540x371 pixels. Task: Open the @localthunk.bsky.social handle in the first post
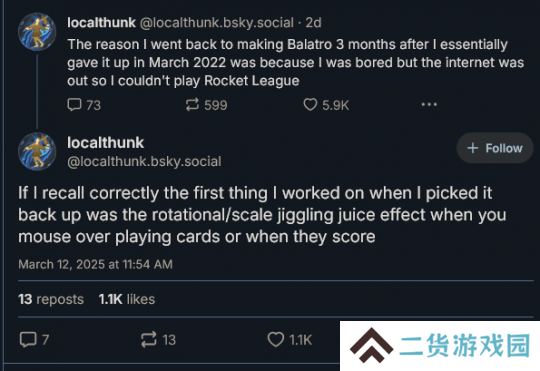[x=217, y=23]
